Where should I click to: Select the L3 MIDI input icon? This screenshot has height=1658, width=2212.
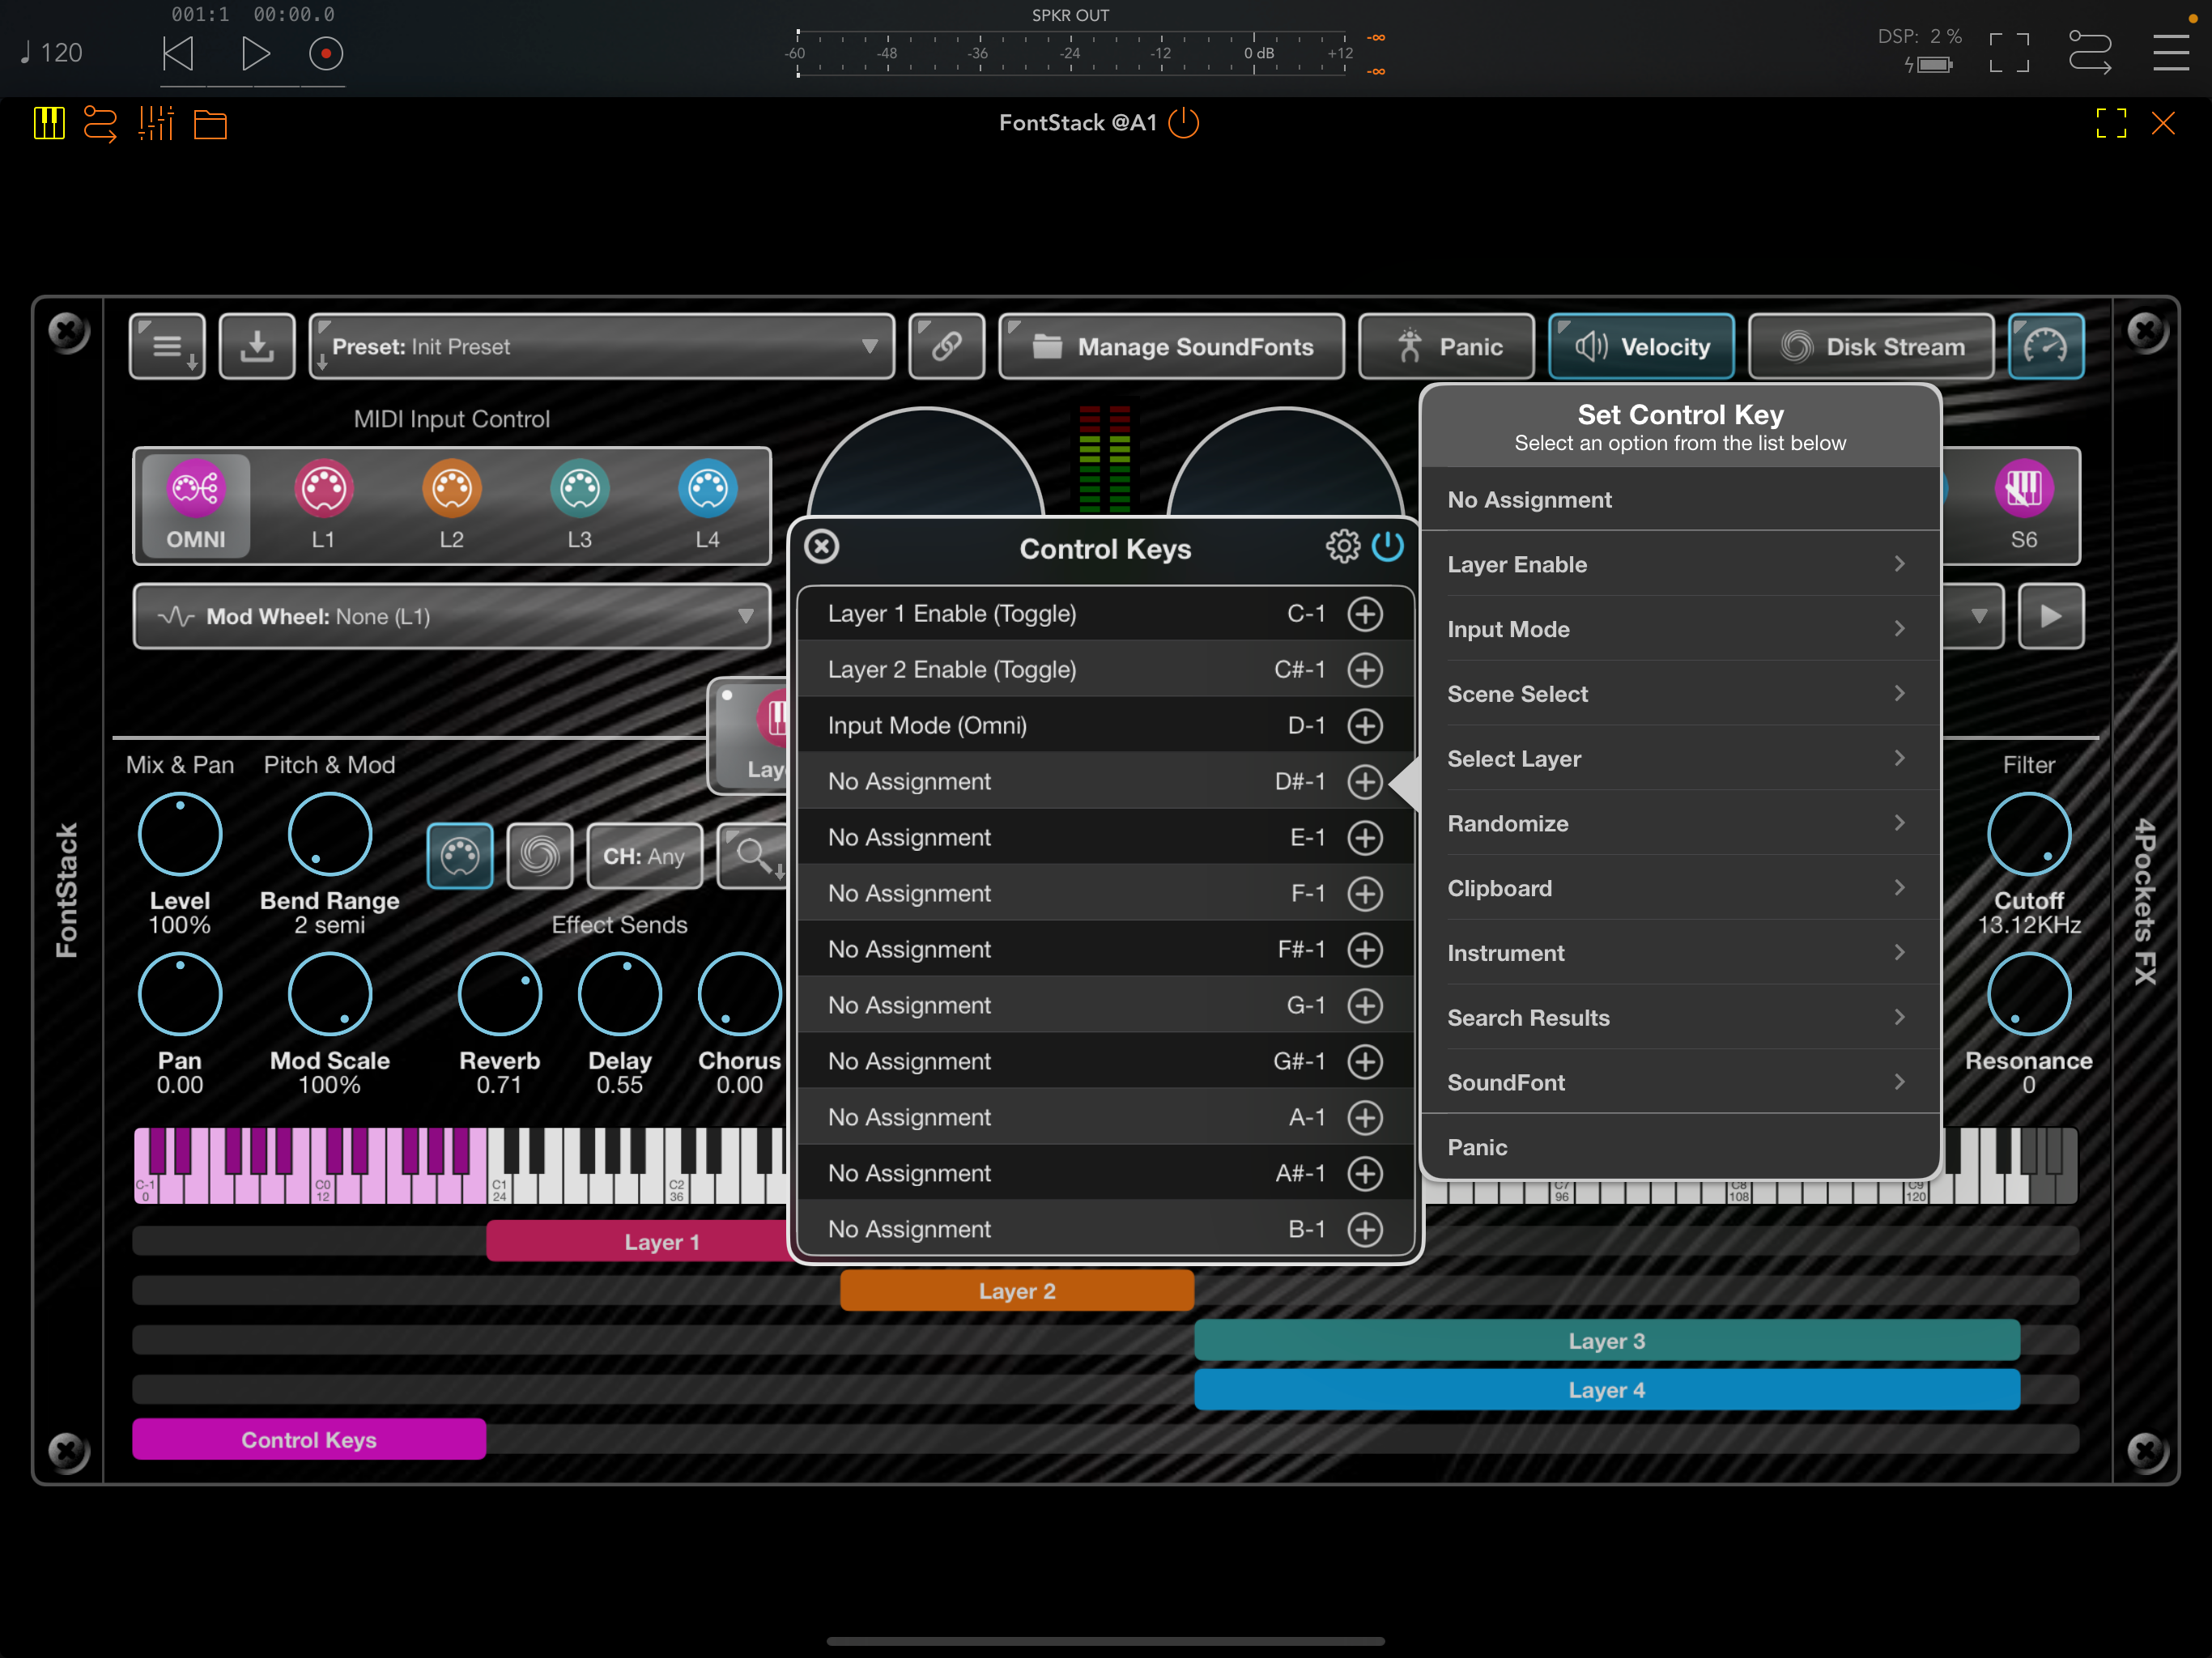click(x=580, y=489)
